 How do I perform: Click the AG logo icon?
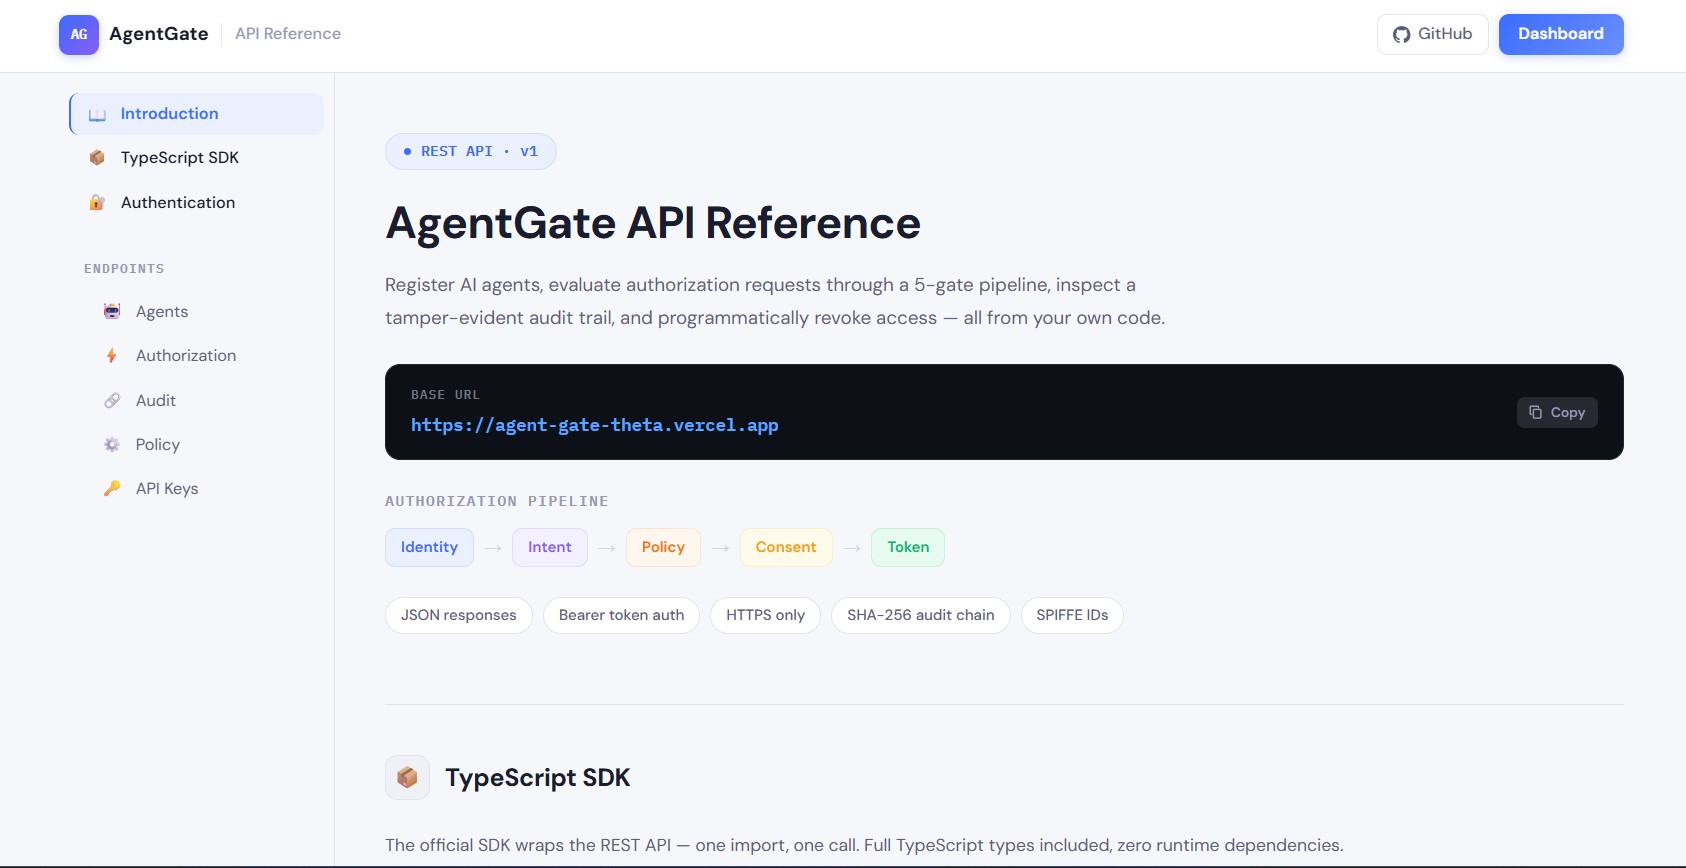click(x=79, y=34)
